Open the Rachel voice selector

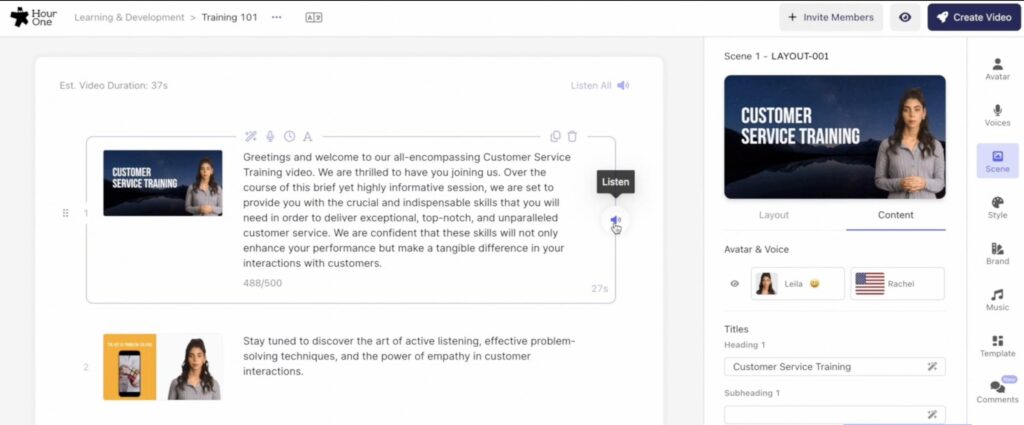click(897, 284)
